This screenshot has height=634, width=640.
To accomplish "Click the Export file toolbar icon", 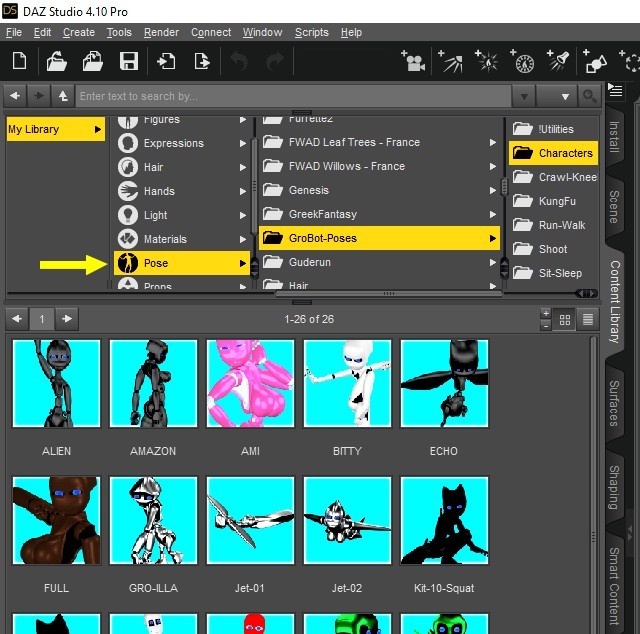I will click(x=202, y=61).
